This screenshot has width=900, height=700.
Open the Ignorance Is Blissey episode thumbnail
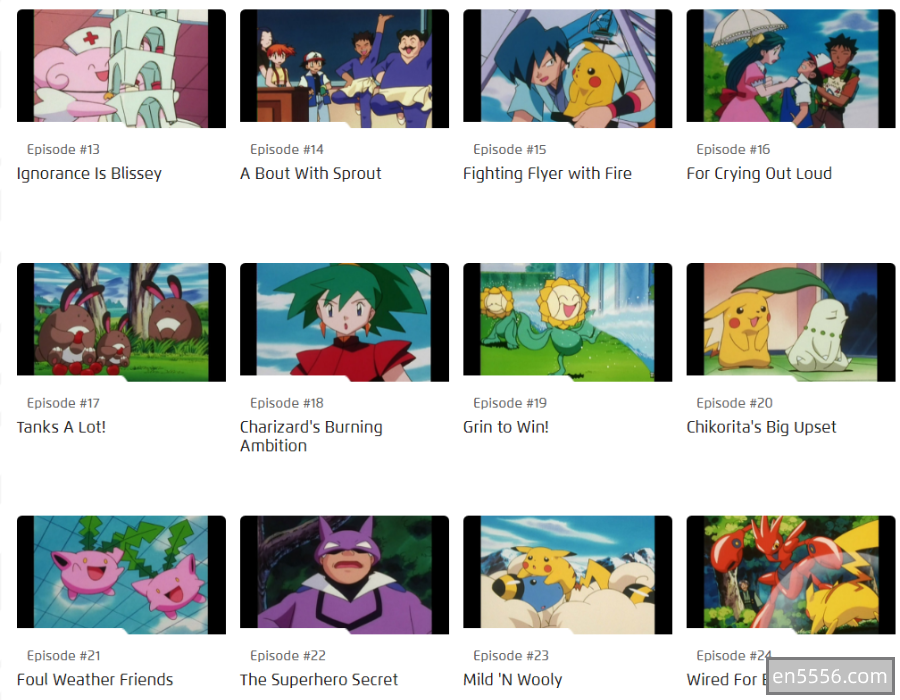click(x=121, y=68)
